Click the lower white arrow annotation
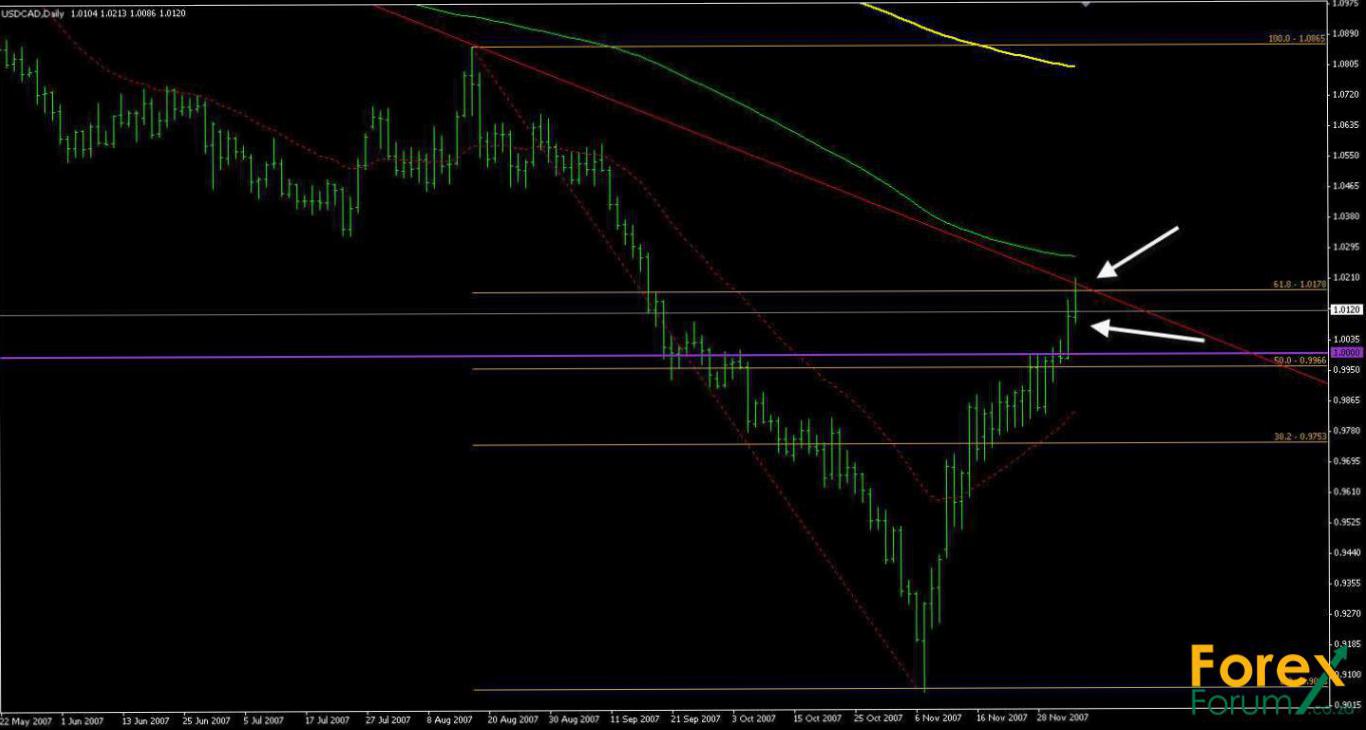Viewport: 1366px width, 730px height. (1146, 333)
